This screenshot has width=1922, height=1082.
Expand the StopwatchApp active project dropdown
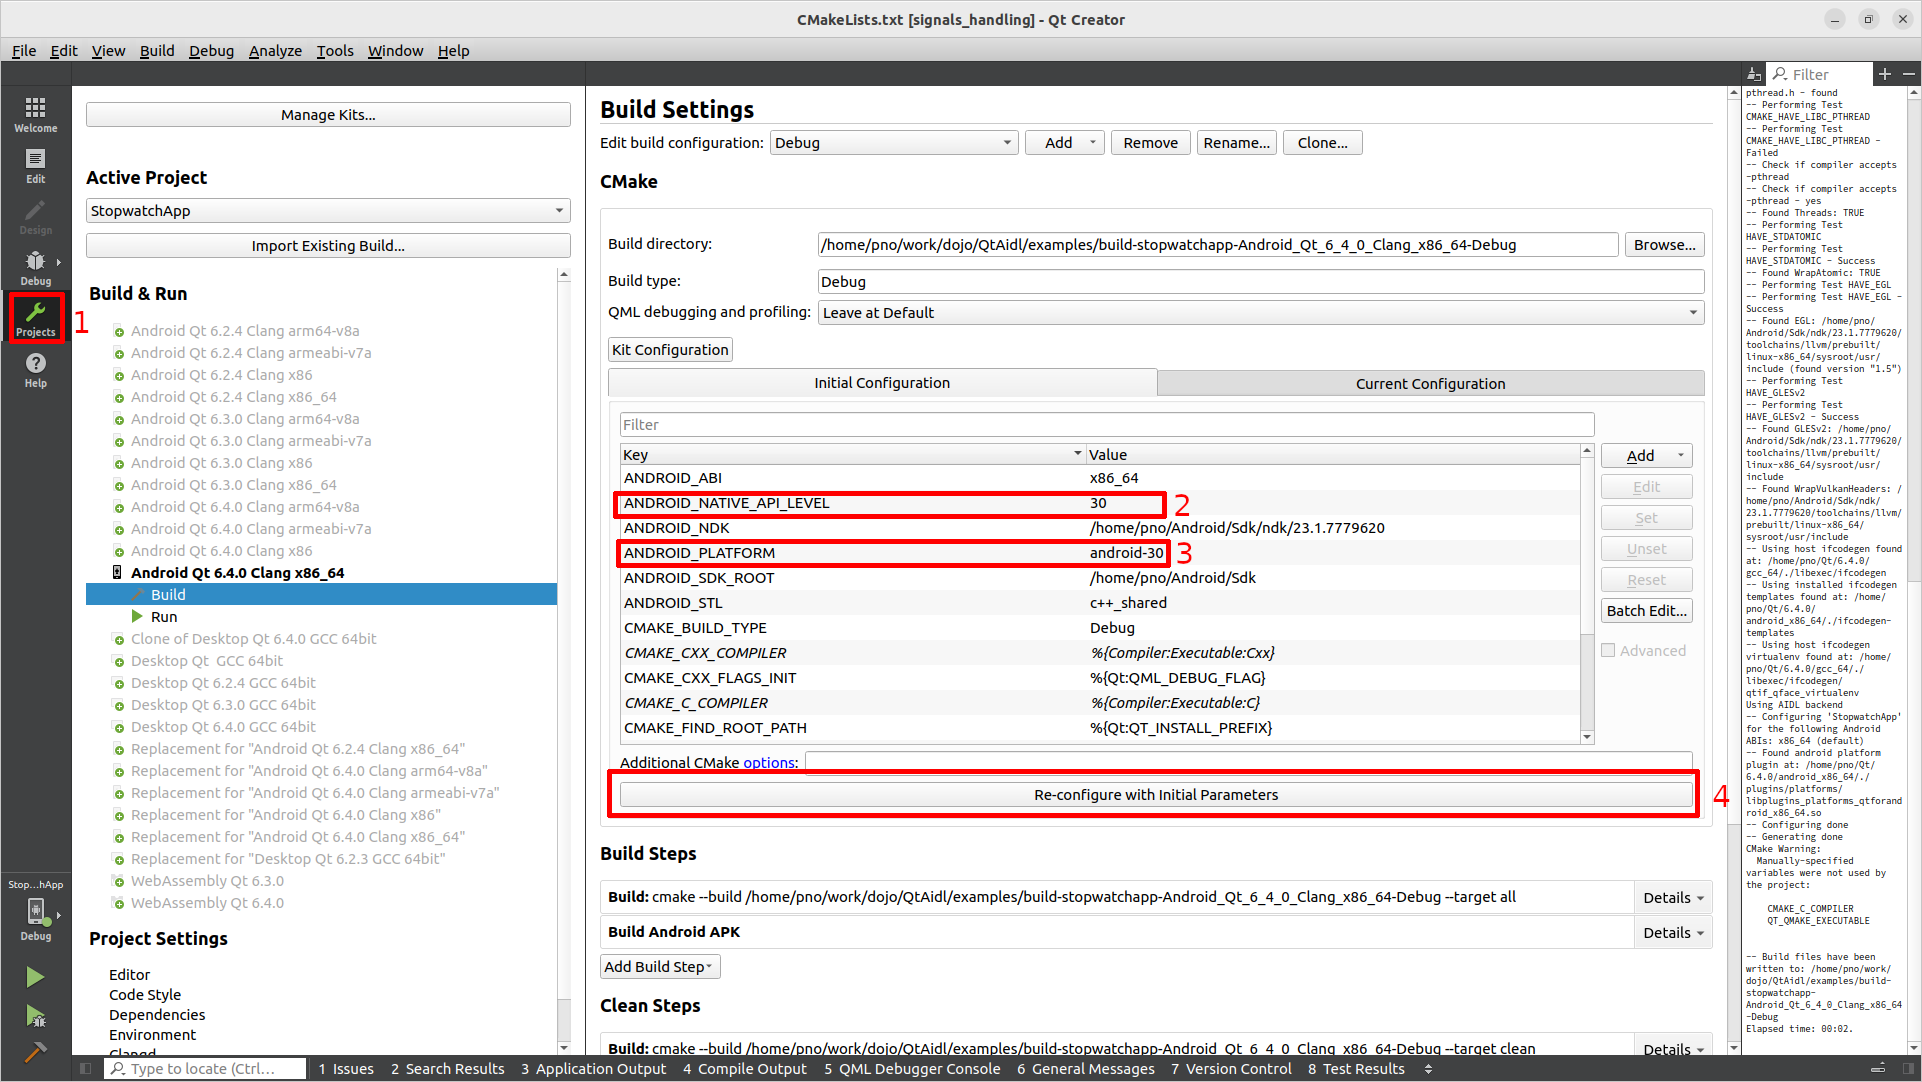pyautogui.click(x=328, y=211)
